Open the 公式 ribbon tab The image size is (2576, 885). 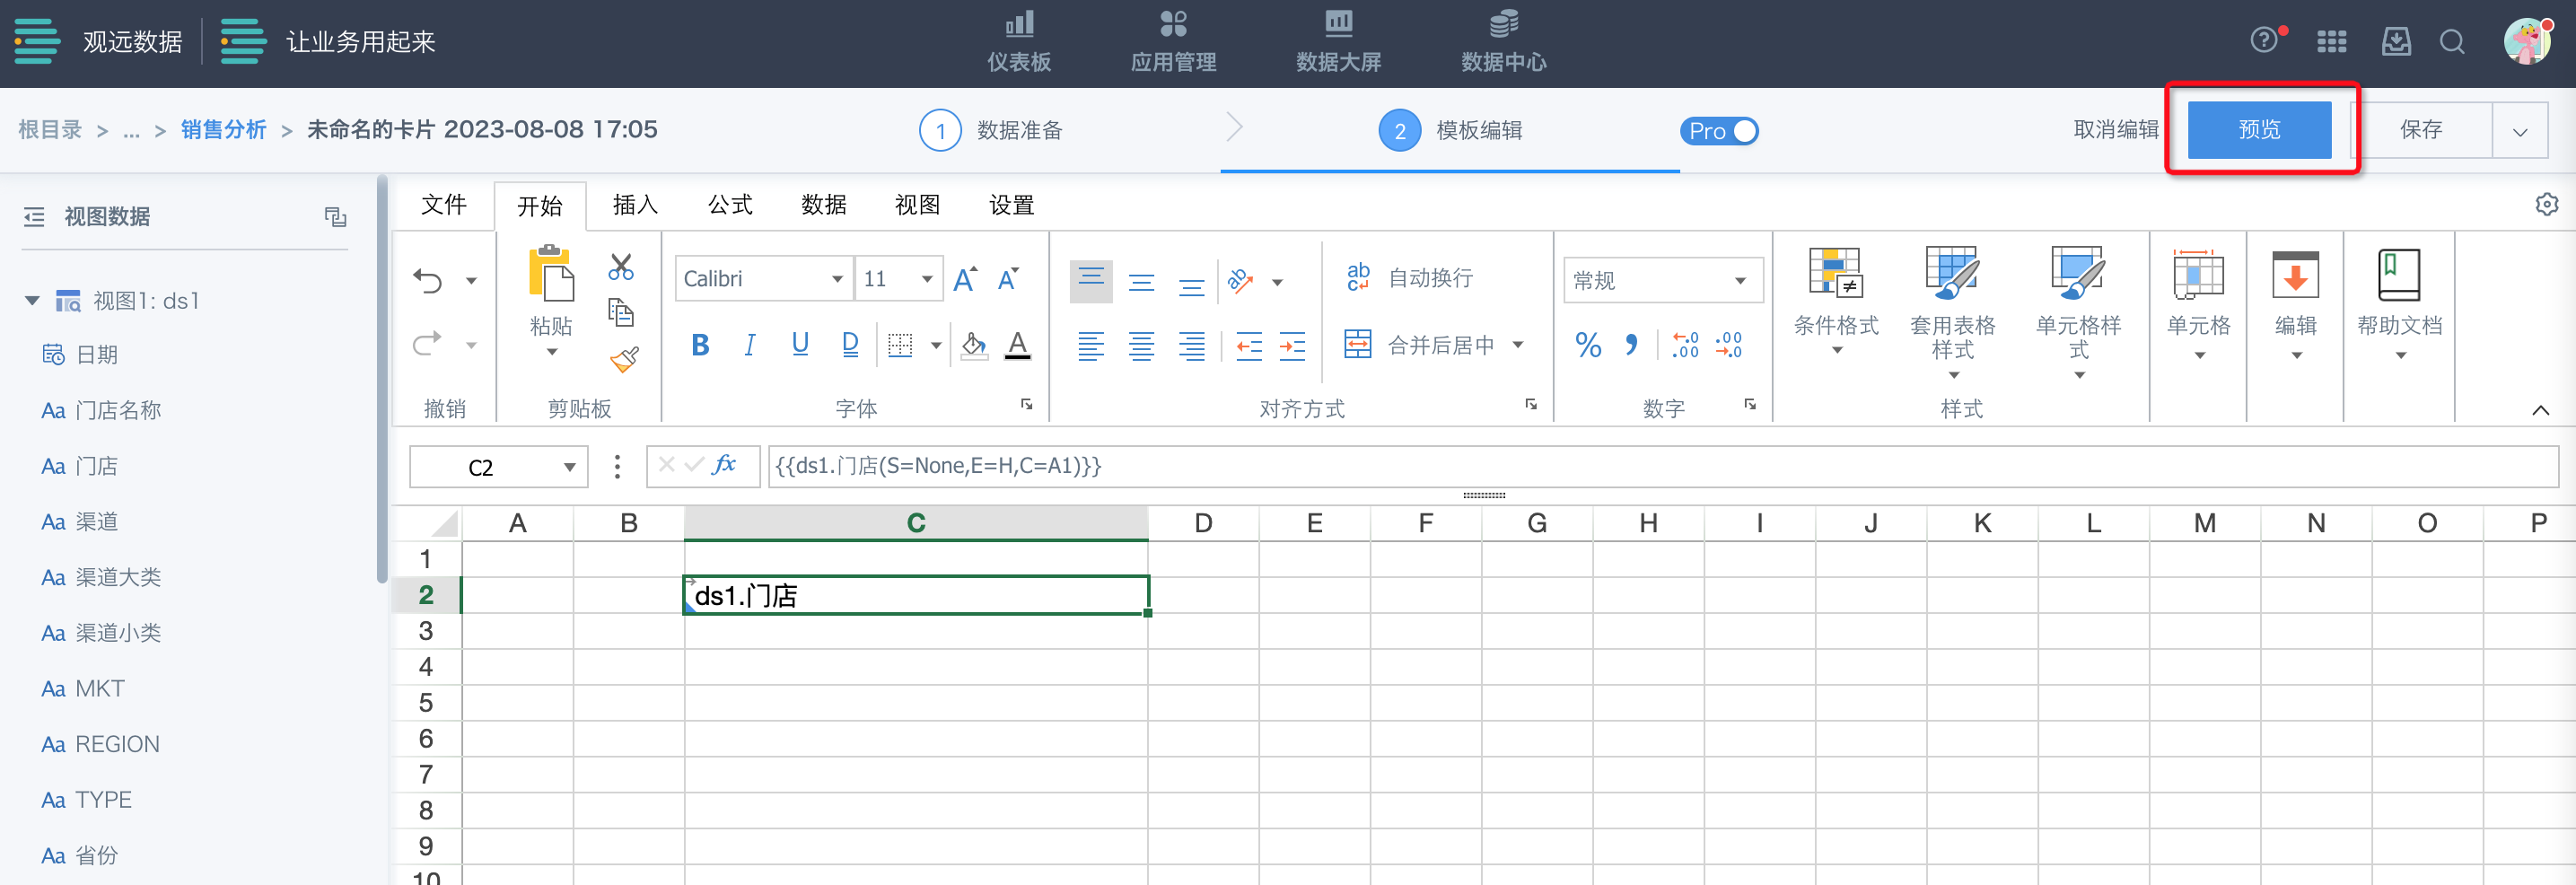(x=729, y=205)
